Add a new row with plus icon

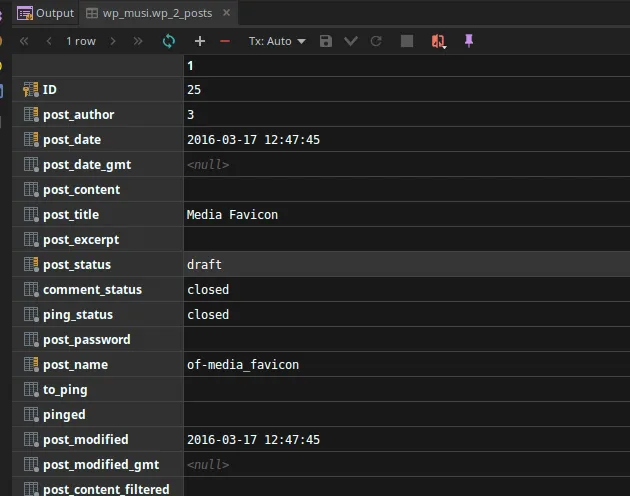[x=200, y=41]
